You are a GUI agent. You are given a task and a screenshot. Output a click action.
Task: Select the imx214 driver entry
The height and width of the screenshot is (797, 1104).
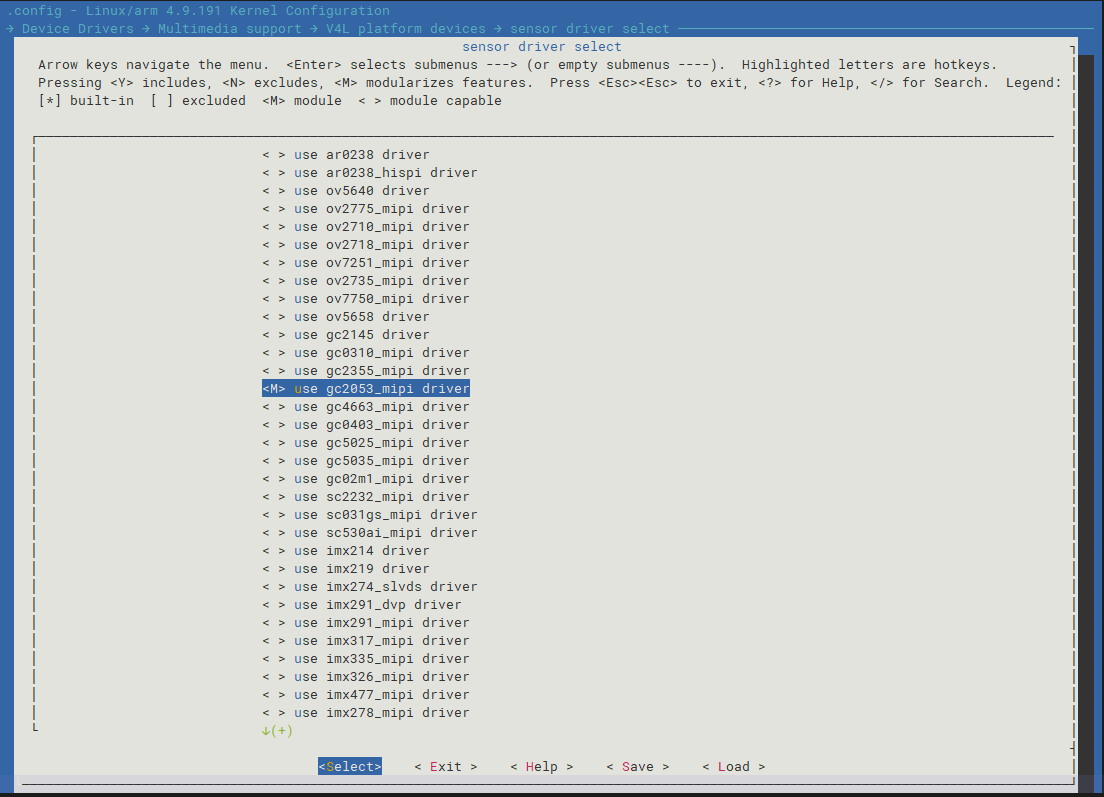click(346, 551)
